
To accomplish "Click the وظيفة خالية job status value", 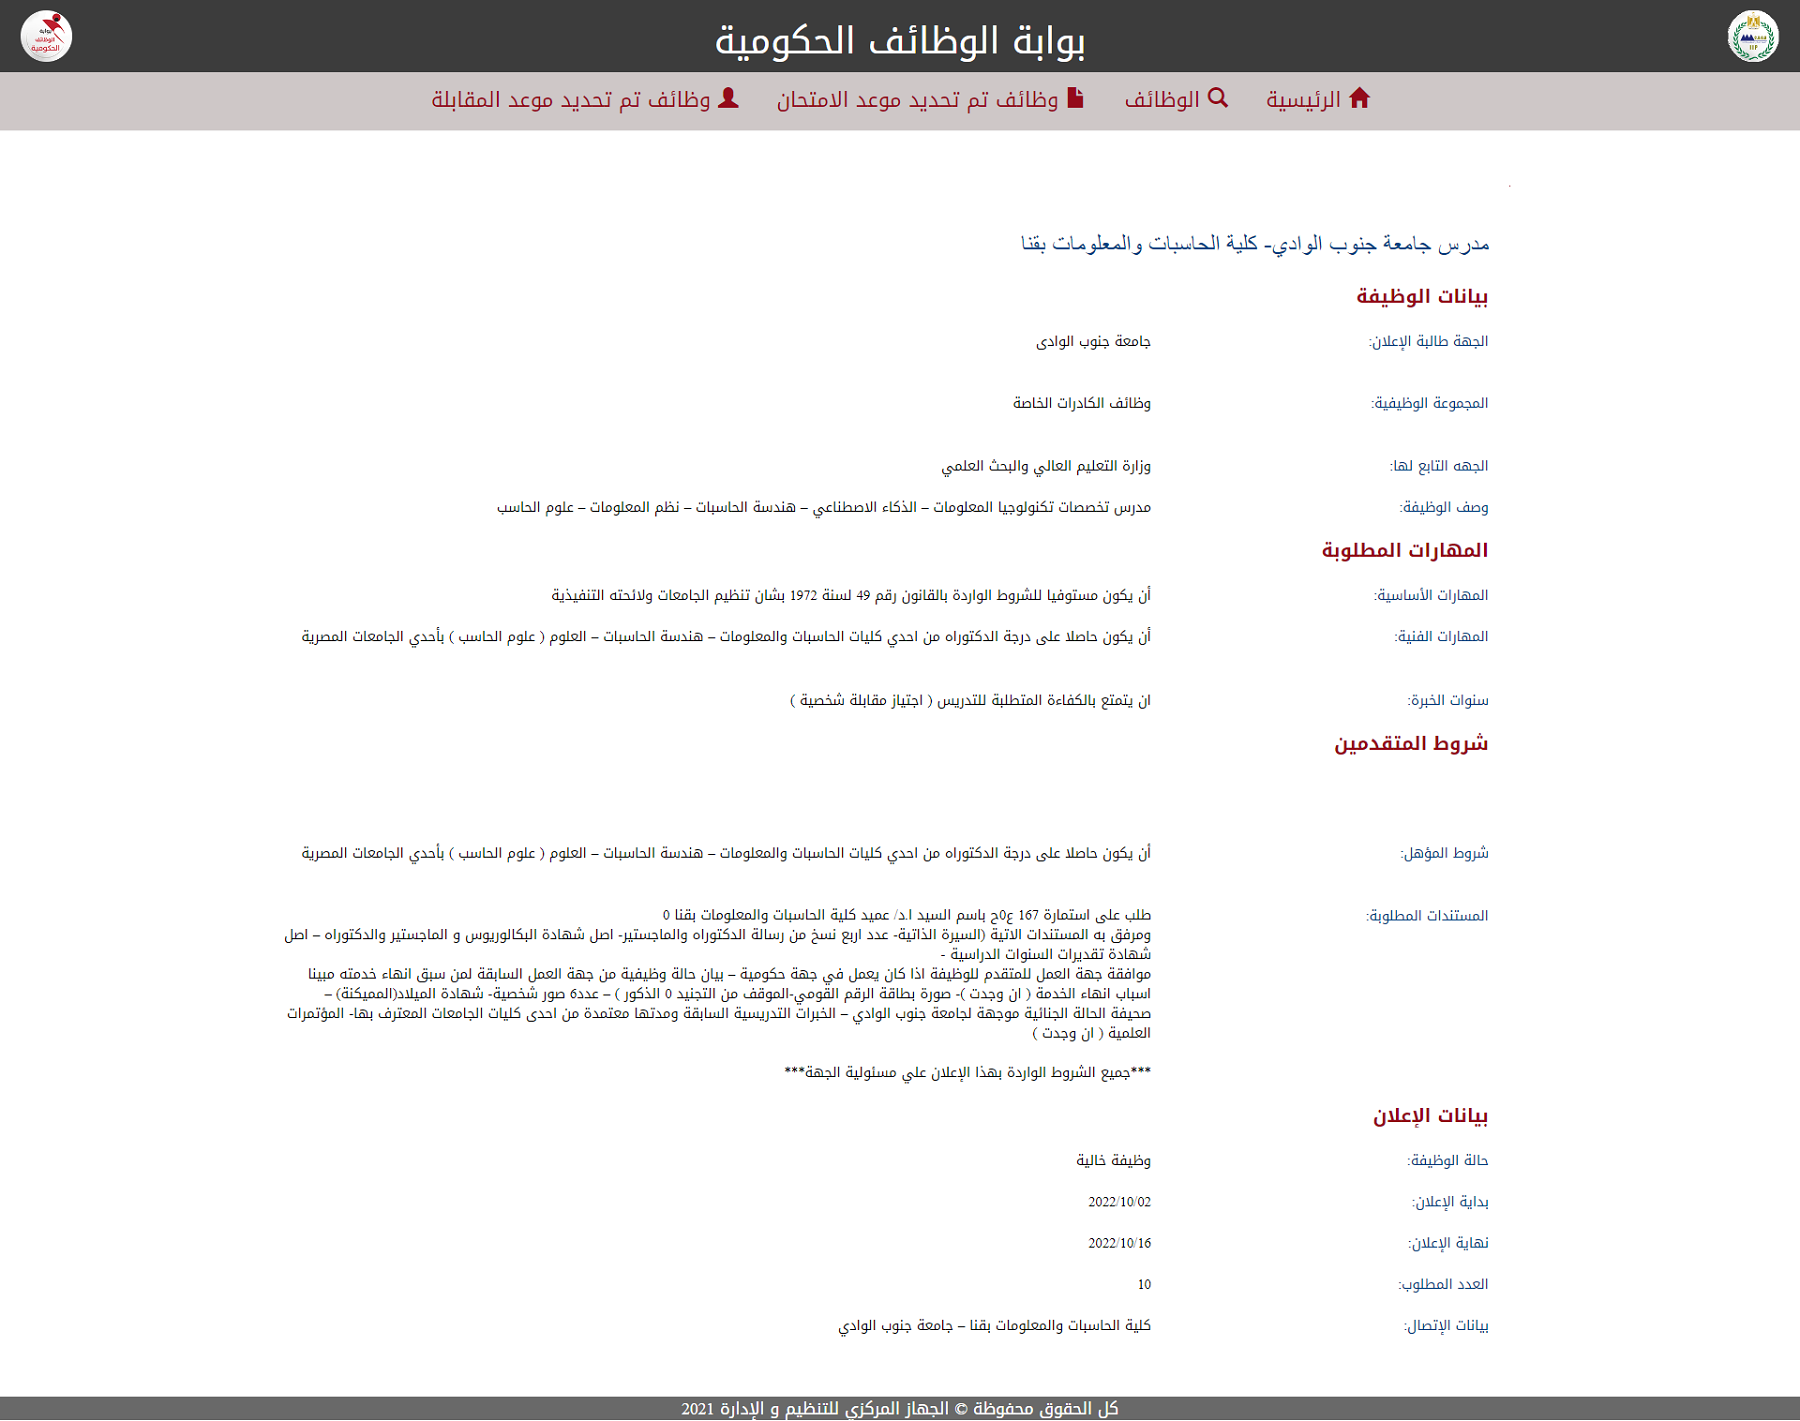I will pyautogui.click(x=1113, y=1160).
